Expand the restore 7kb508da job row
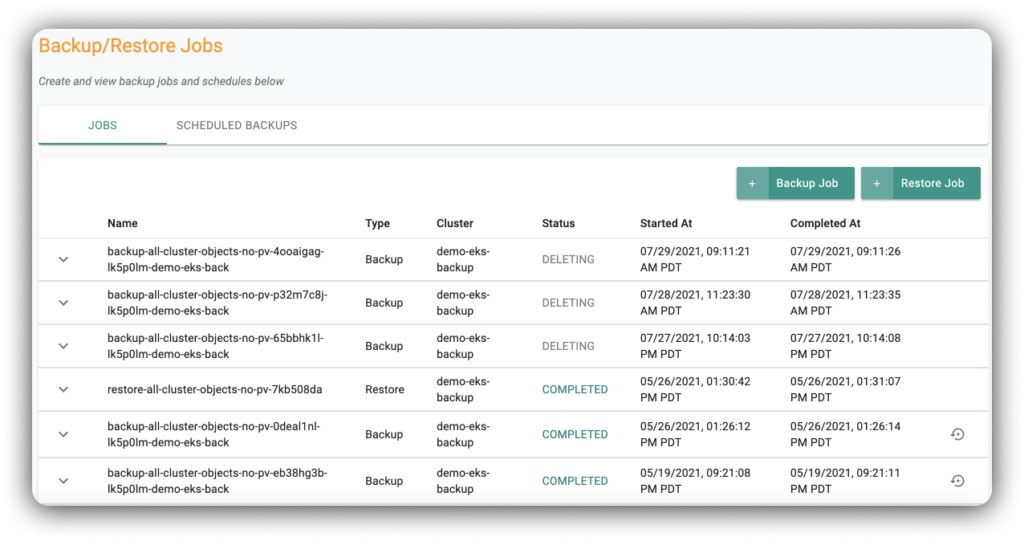1024x541 pixels. (x=63, y=390)
